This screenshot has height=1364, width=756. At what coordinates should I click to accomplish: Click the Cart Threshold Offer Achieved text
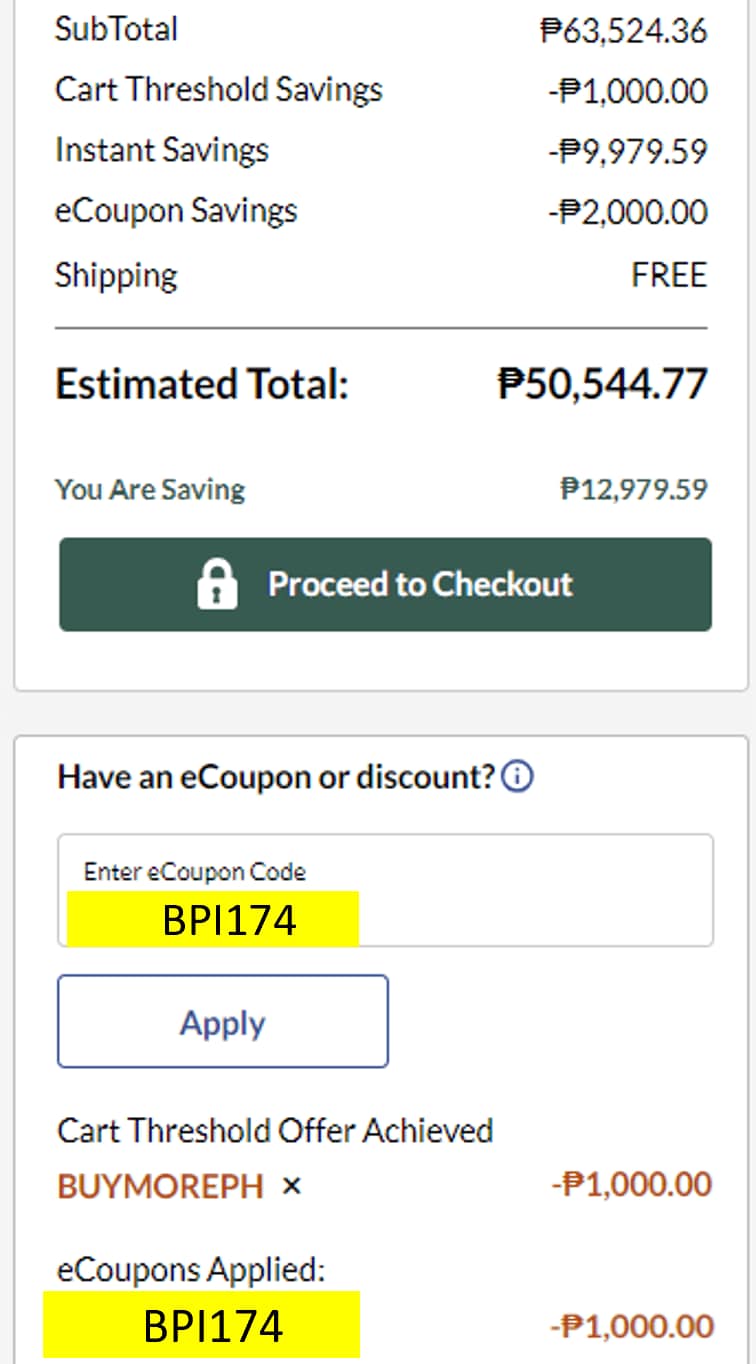click(275, 1131)
